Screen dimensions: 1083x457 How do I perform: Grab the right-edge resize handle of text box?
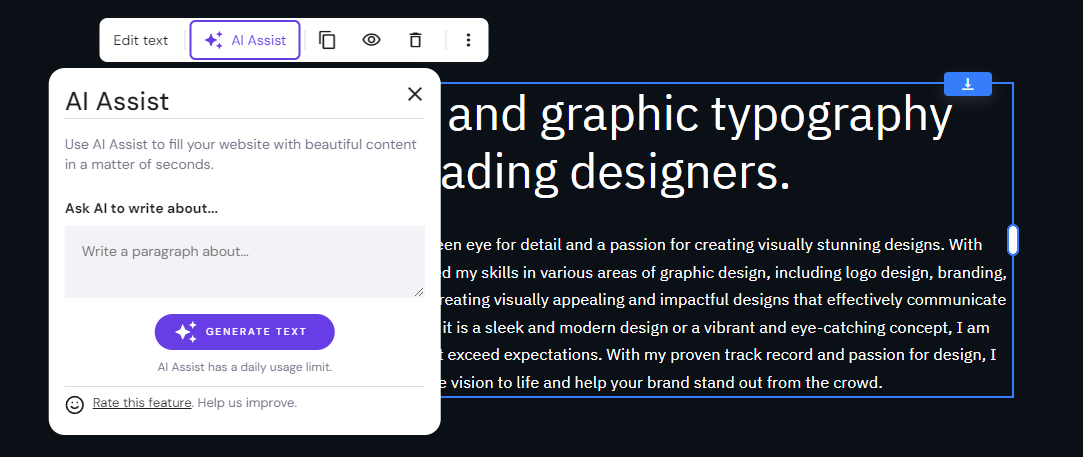(1013, 240)
